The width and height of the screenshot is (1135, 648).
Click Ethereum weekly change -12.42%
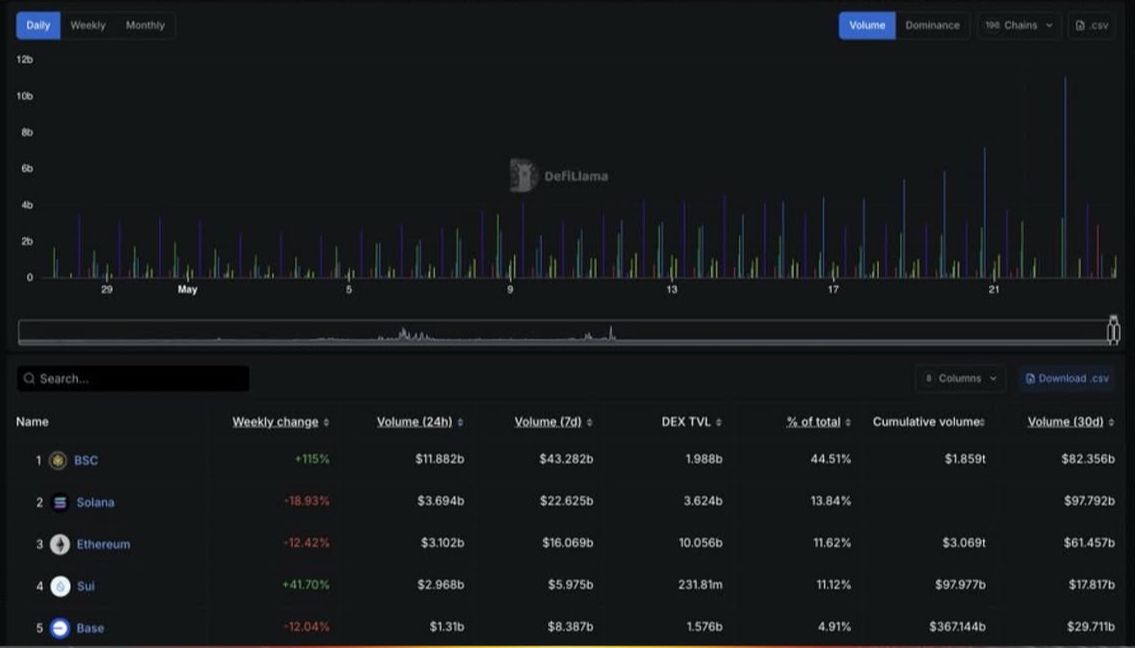pos(307,543)
